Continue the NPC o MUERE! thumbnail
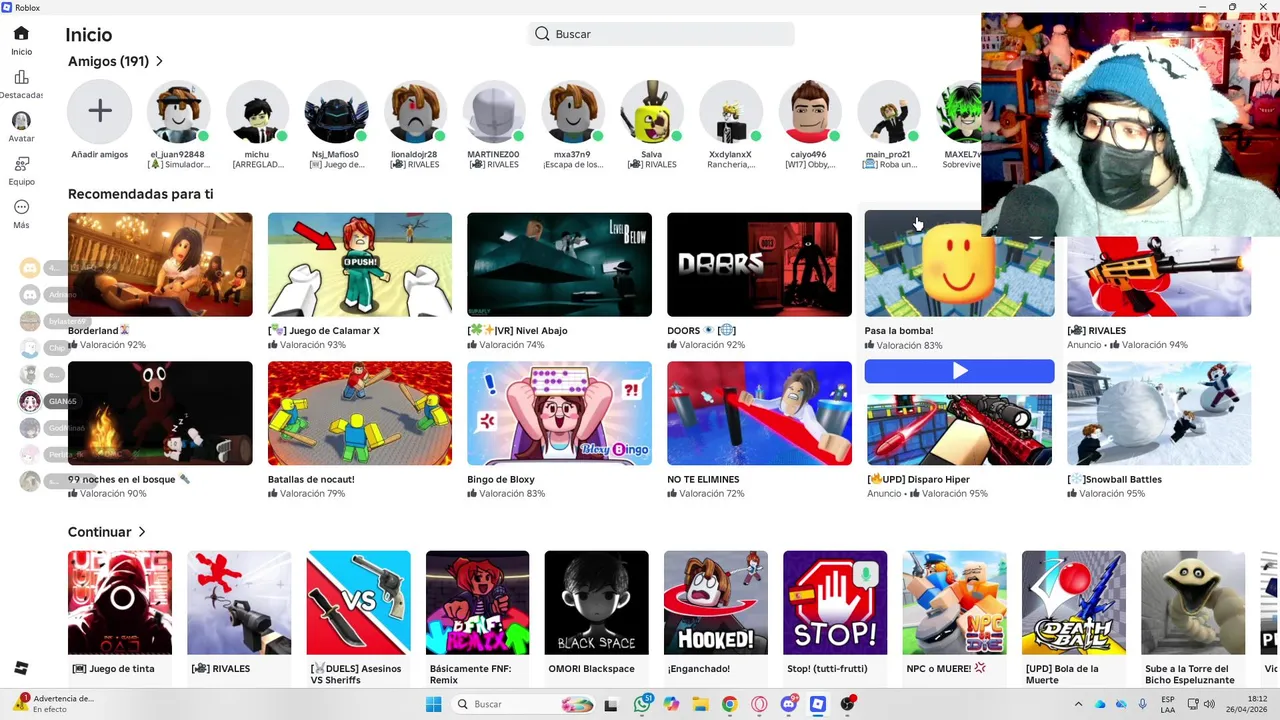The width and height of the screenshot is (1280, 720). coord(954,603)
